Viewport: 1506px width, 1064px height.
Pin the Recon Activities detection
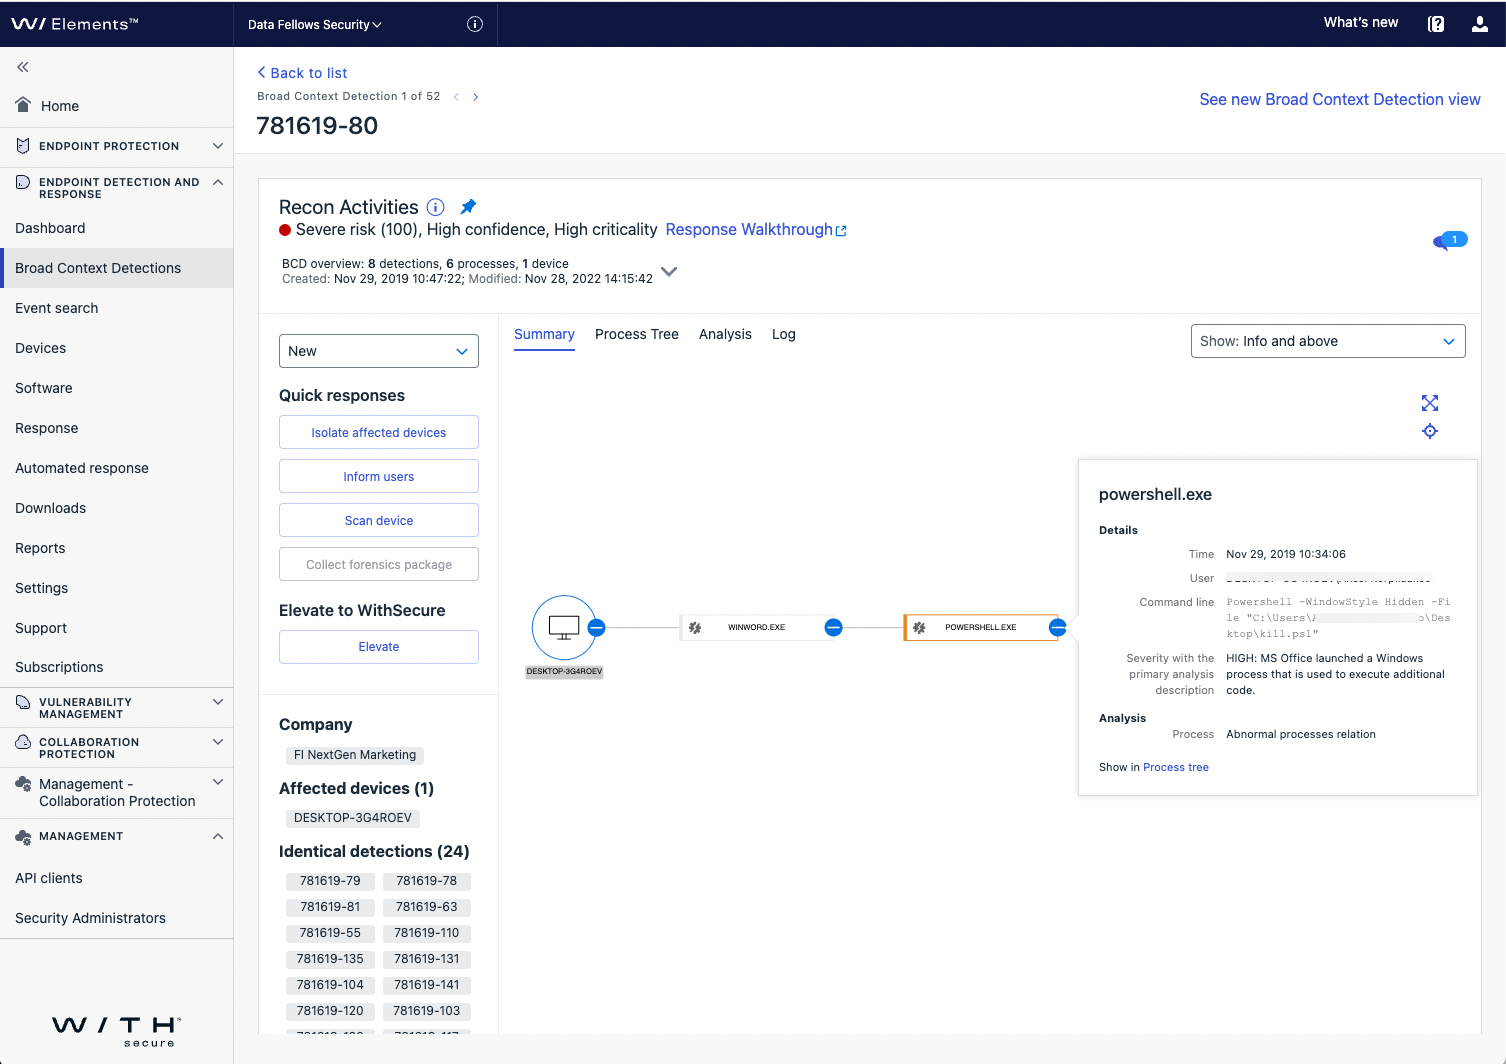(467, 206)
